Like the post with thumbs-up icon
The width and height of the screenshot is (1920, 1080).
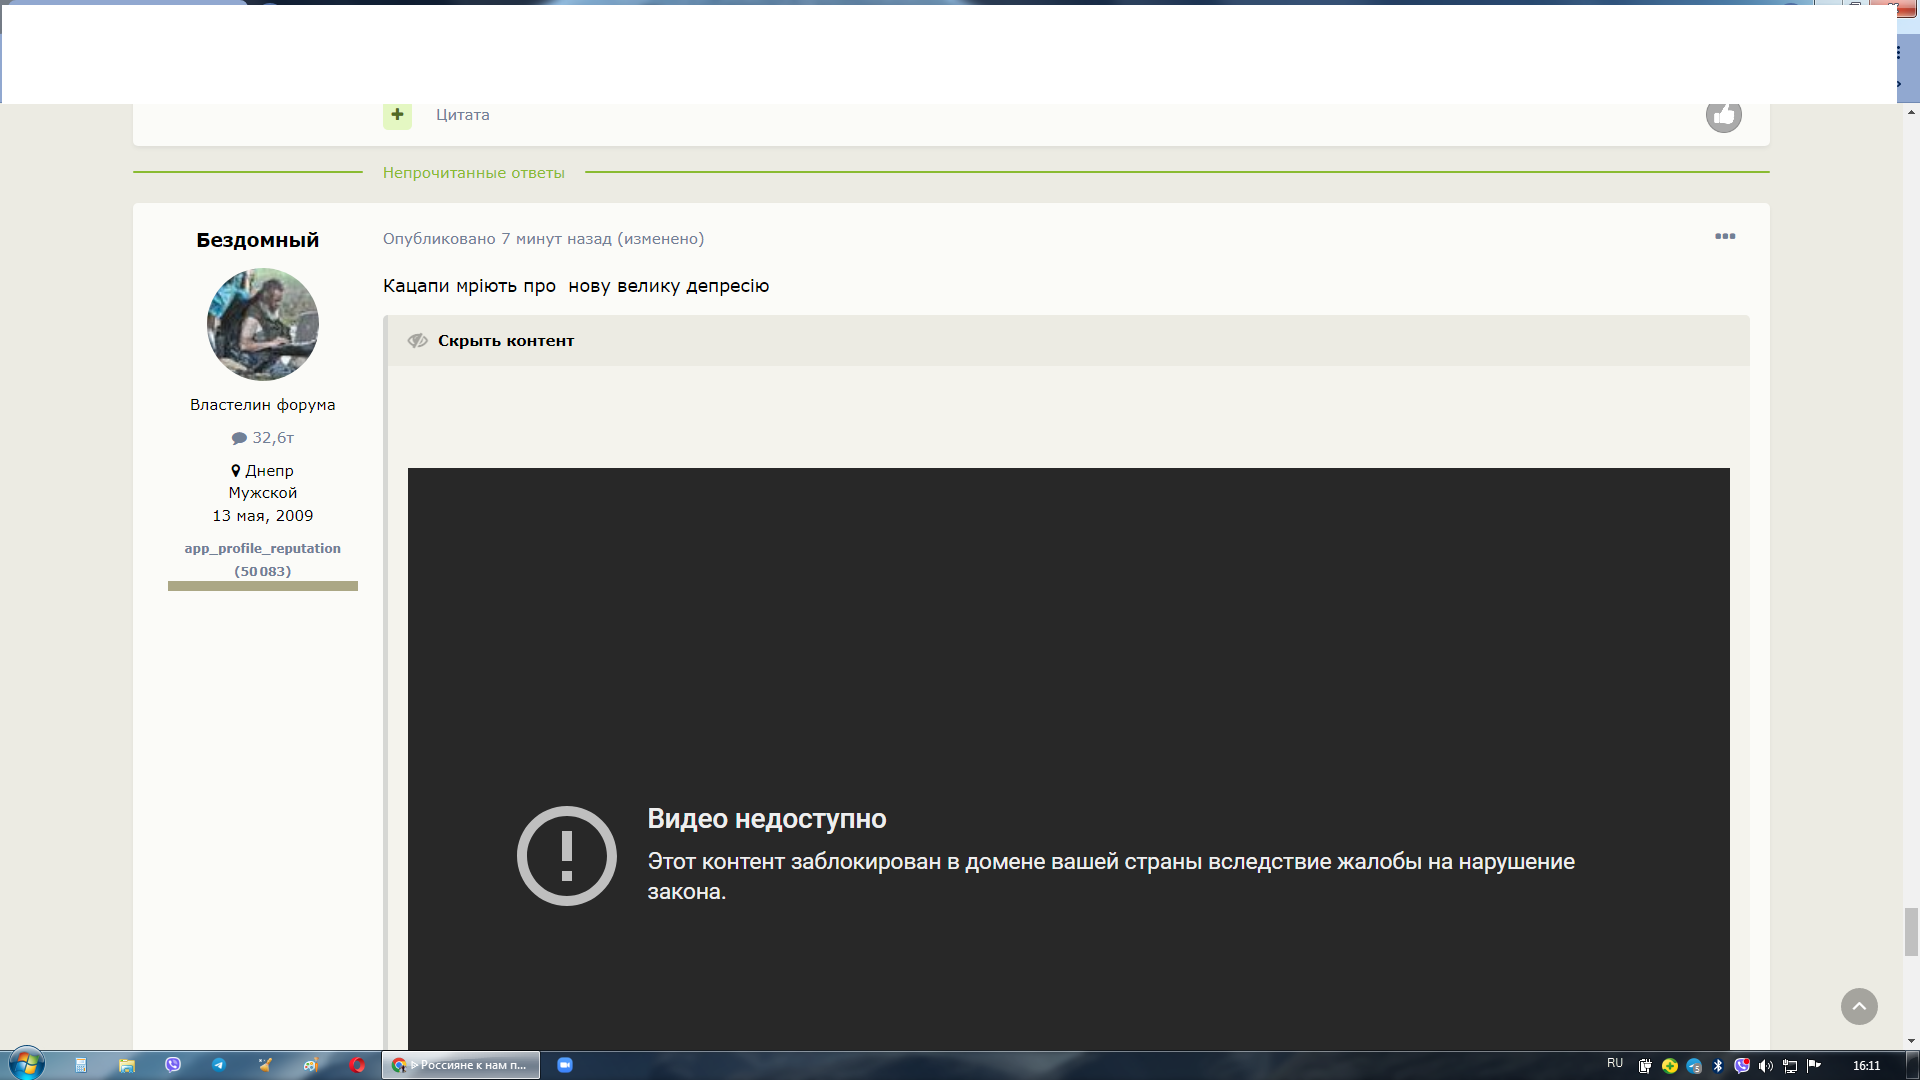click(1723, 116)
